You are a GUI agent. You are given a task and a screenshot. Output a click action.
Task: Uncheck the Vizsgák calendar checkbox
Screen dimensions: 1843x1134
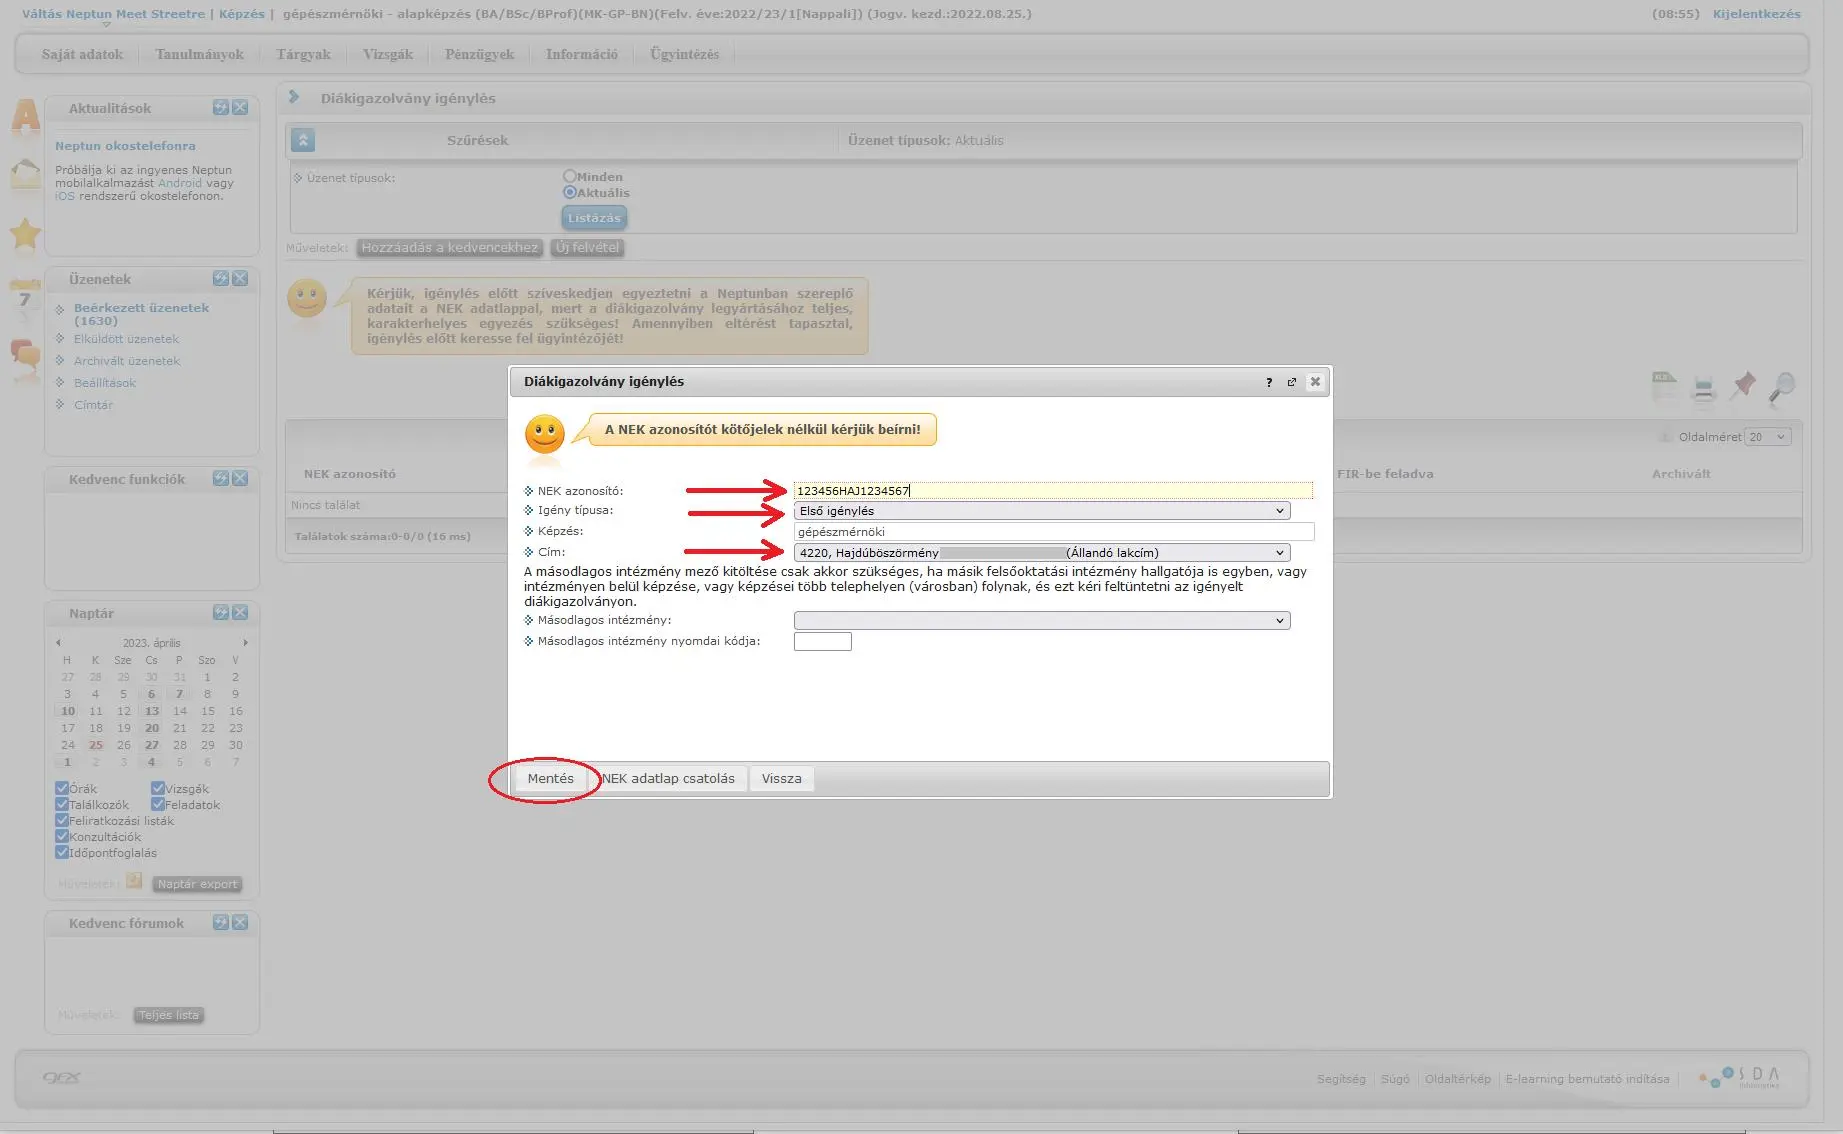click(x=158, y=788)
